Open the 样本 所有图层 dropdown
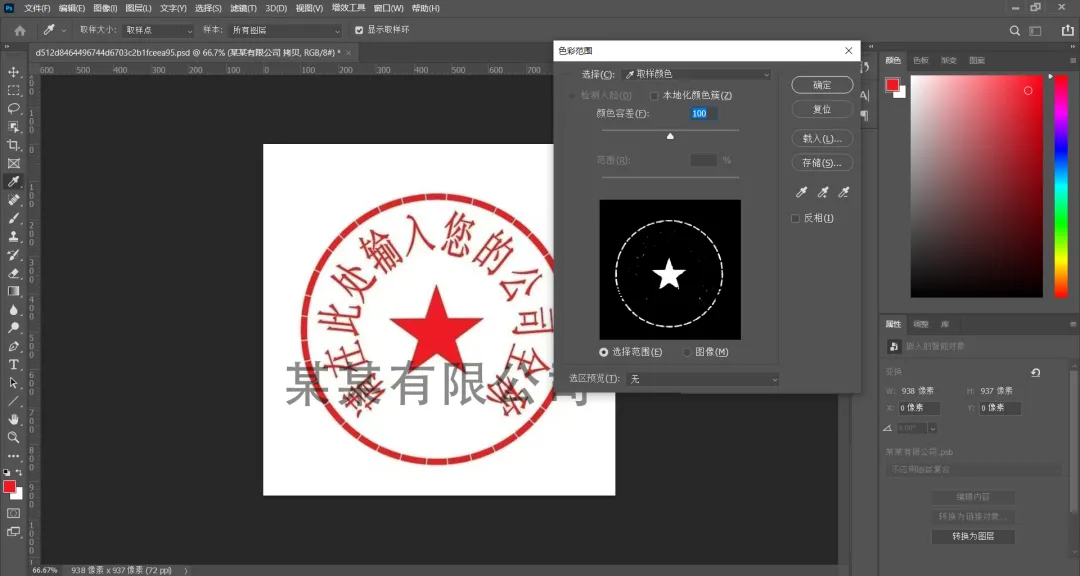The image size is (1080, 576). (286, 30)
